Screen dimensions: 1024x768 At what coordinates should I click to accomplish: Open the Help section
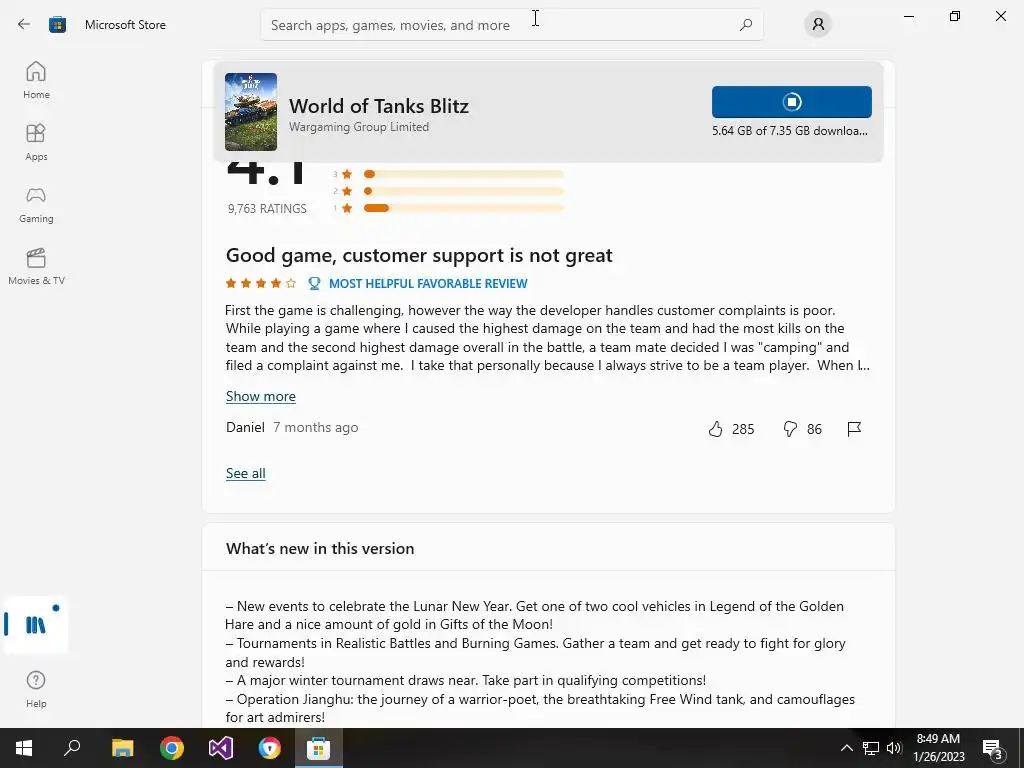pyautogui.click(x=36, y=689)
